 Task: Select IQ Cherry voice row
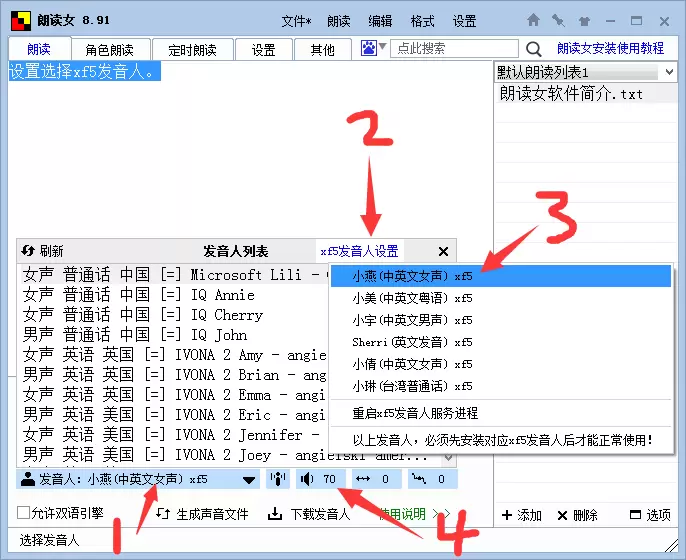click(175, 315)
